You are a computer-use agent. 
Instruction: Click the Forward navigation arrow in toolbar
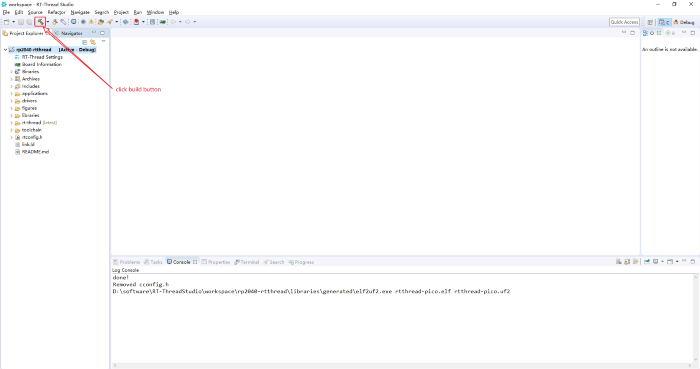click(188, 22)
